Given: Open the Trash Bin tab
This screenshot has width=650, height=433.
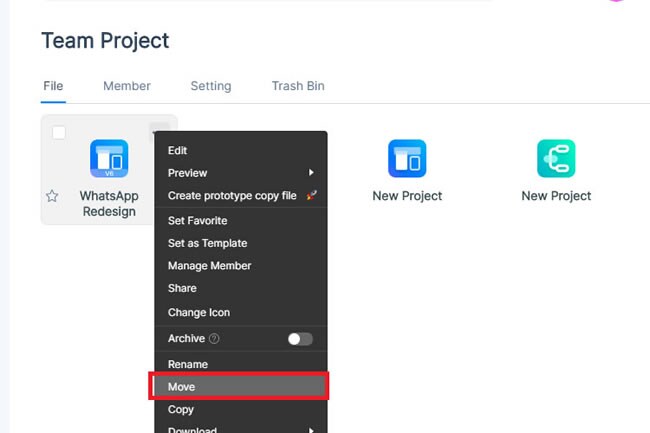Looking at the screenshot, I should tap(298, 86).
